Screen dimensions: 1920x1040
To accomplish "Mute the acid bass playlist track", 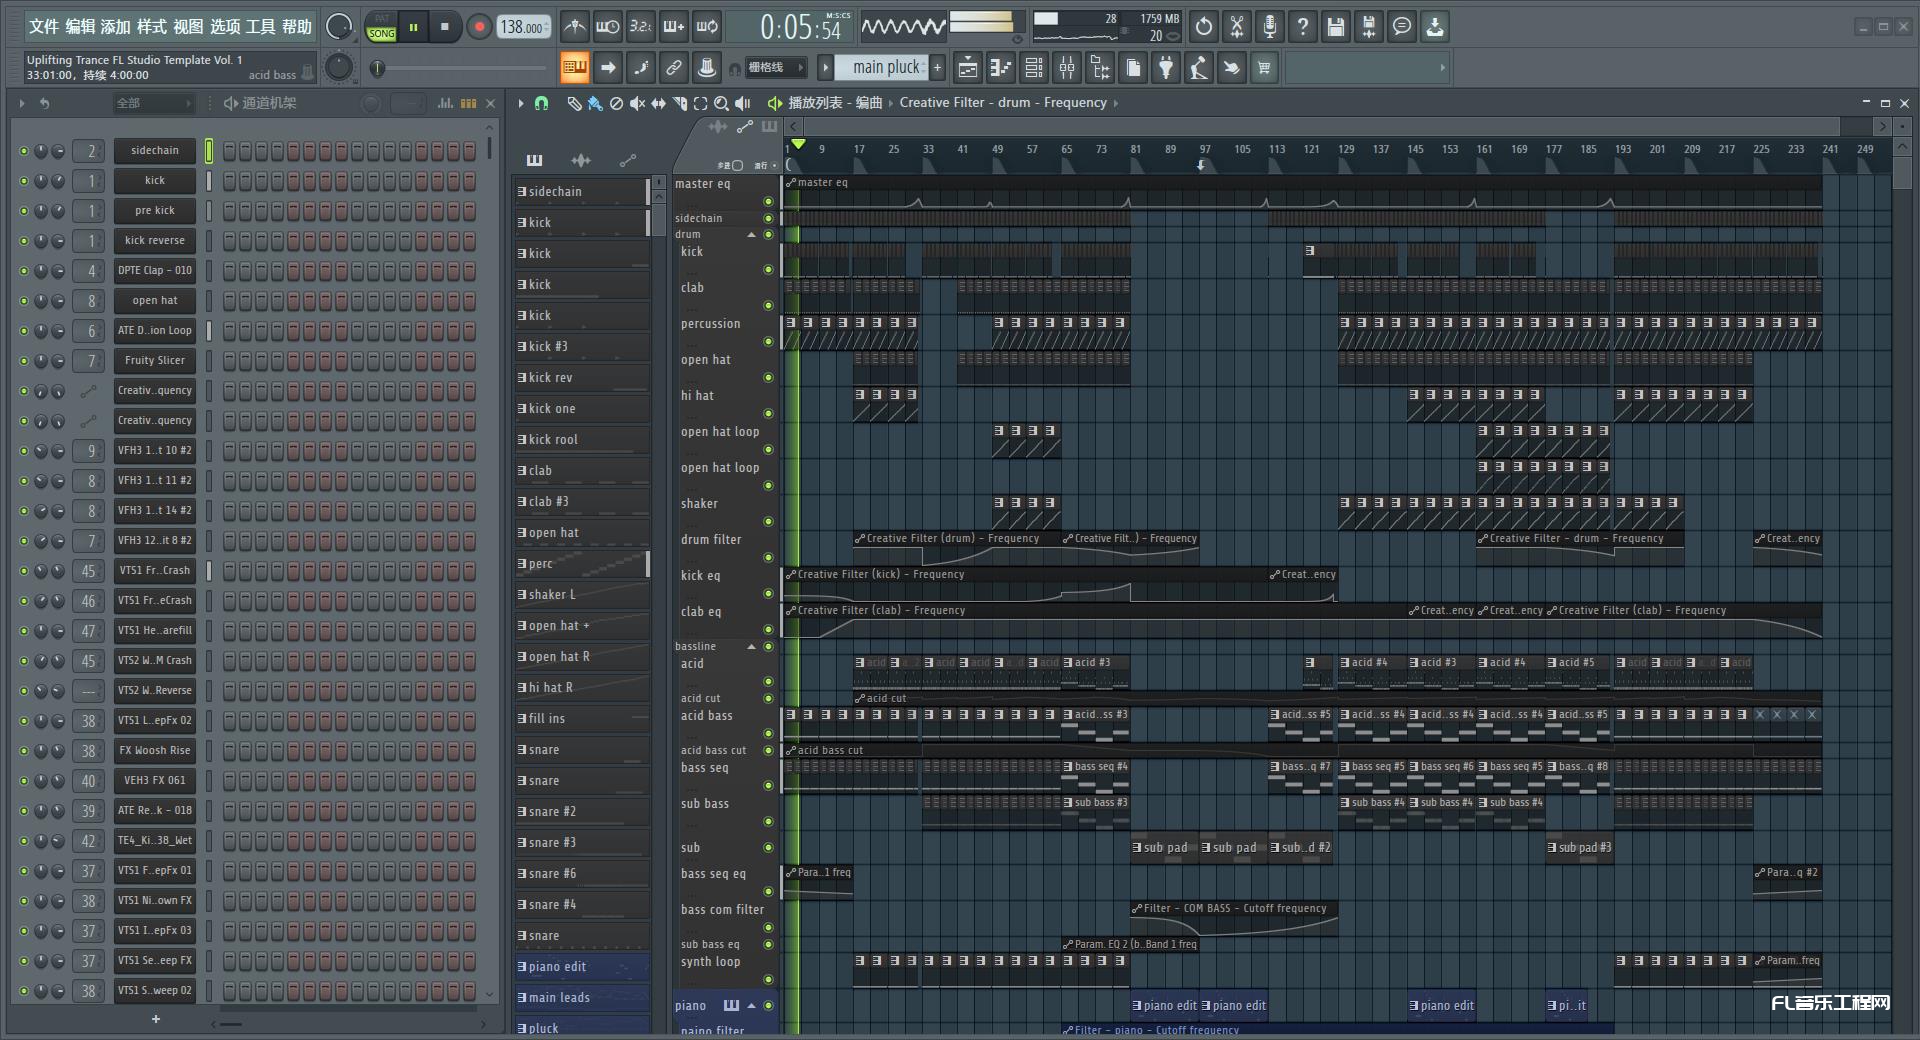I will (x=769, y=733).
